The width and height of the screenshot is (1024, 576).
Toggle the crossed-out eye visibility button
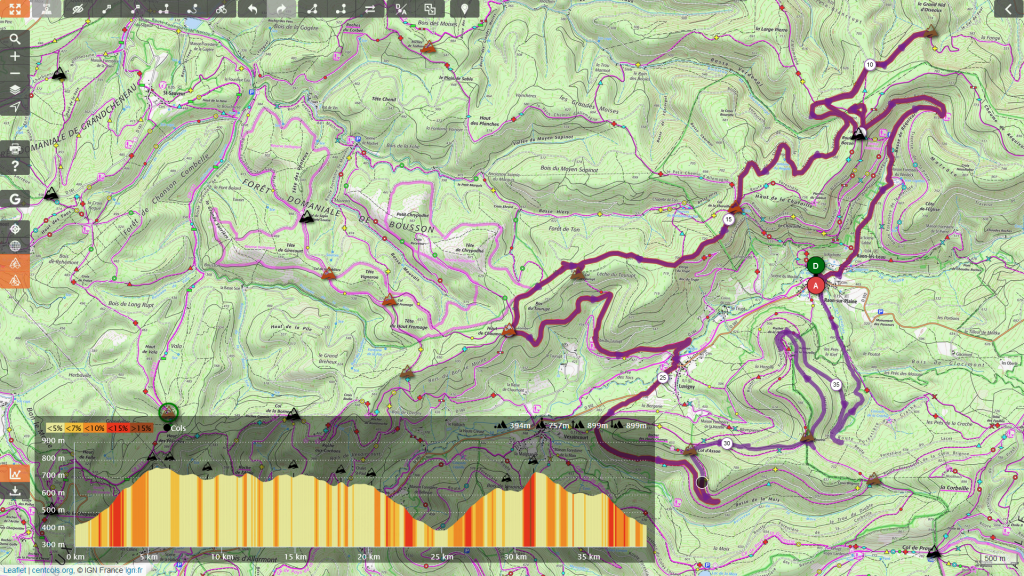(x=79, y=9)
